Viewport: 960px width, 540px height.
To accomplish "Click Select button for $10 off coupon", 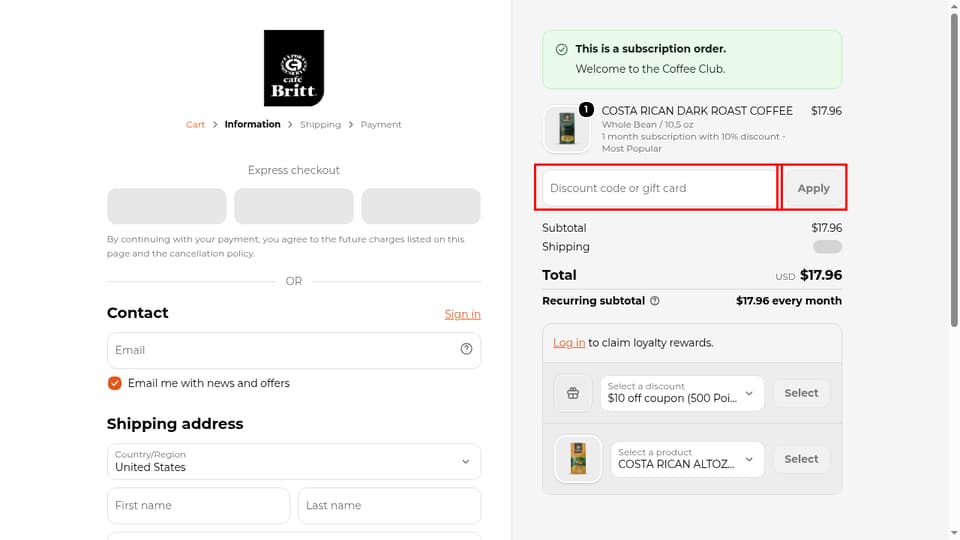I will coord(801,393).
